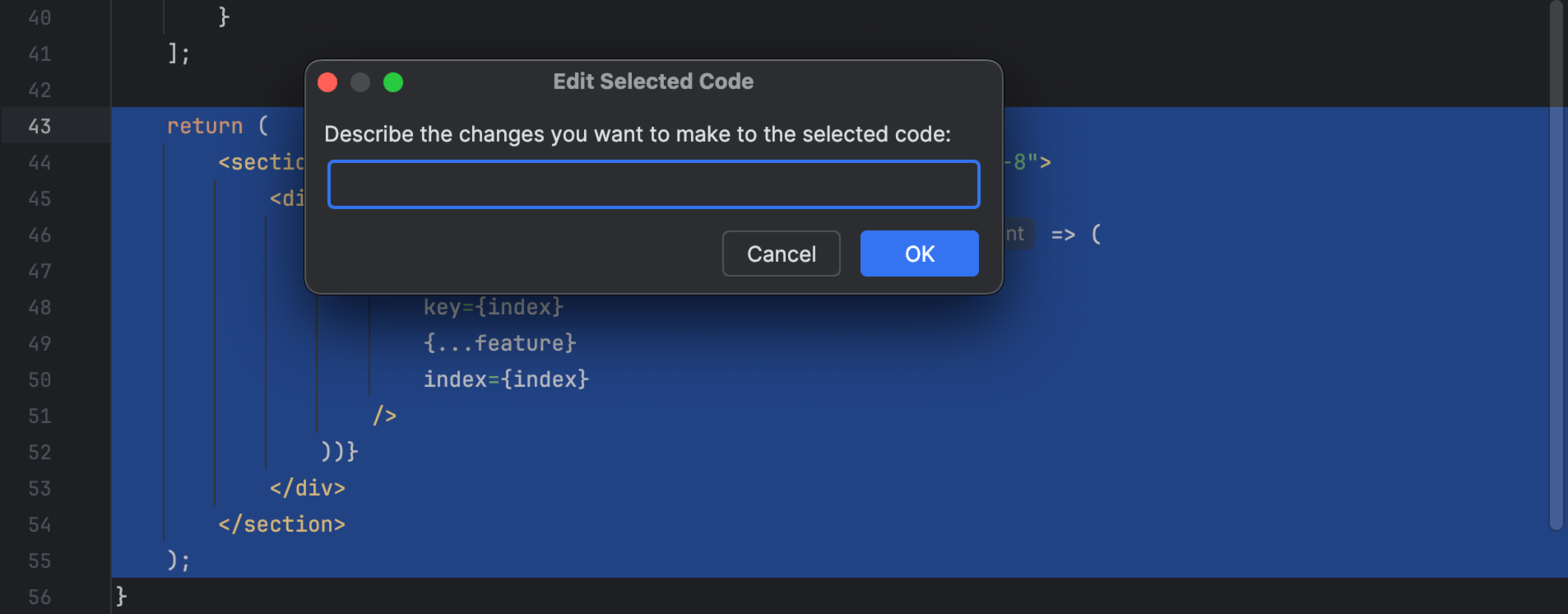The width and height of the screenshot is (1568, 614).
Task: Click the closing </div> tag
Action: [x=308, y=488]
